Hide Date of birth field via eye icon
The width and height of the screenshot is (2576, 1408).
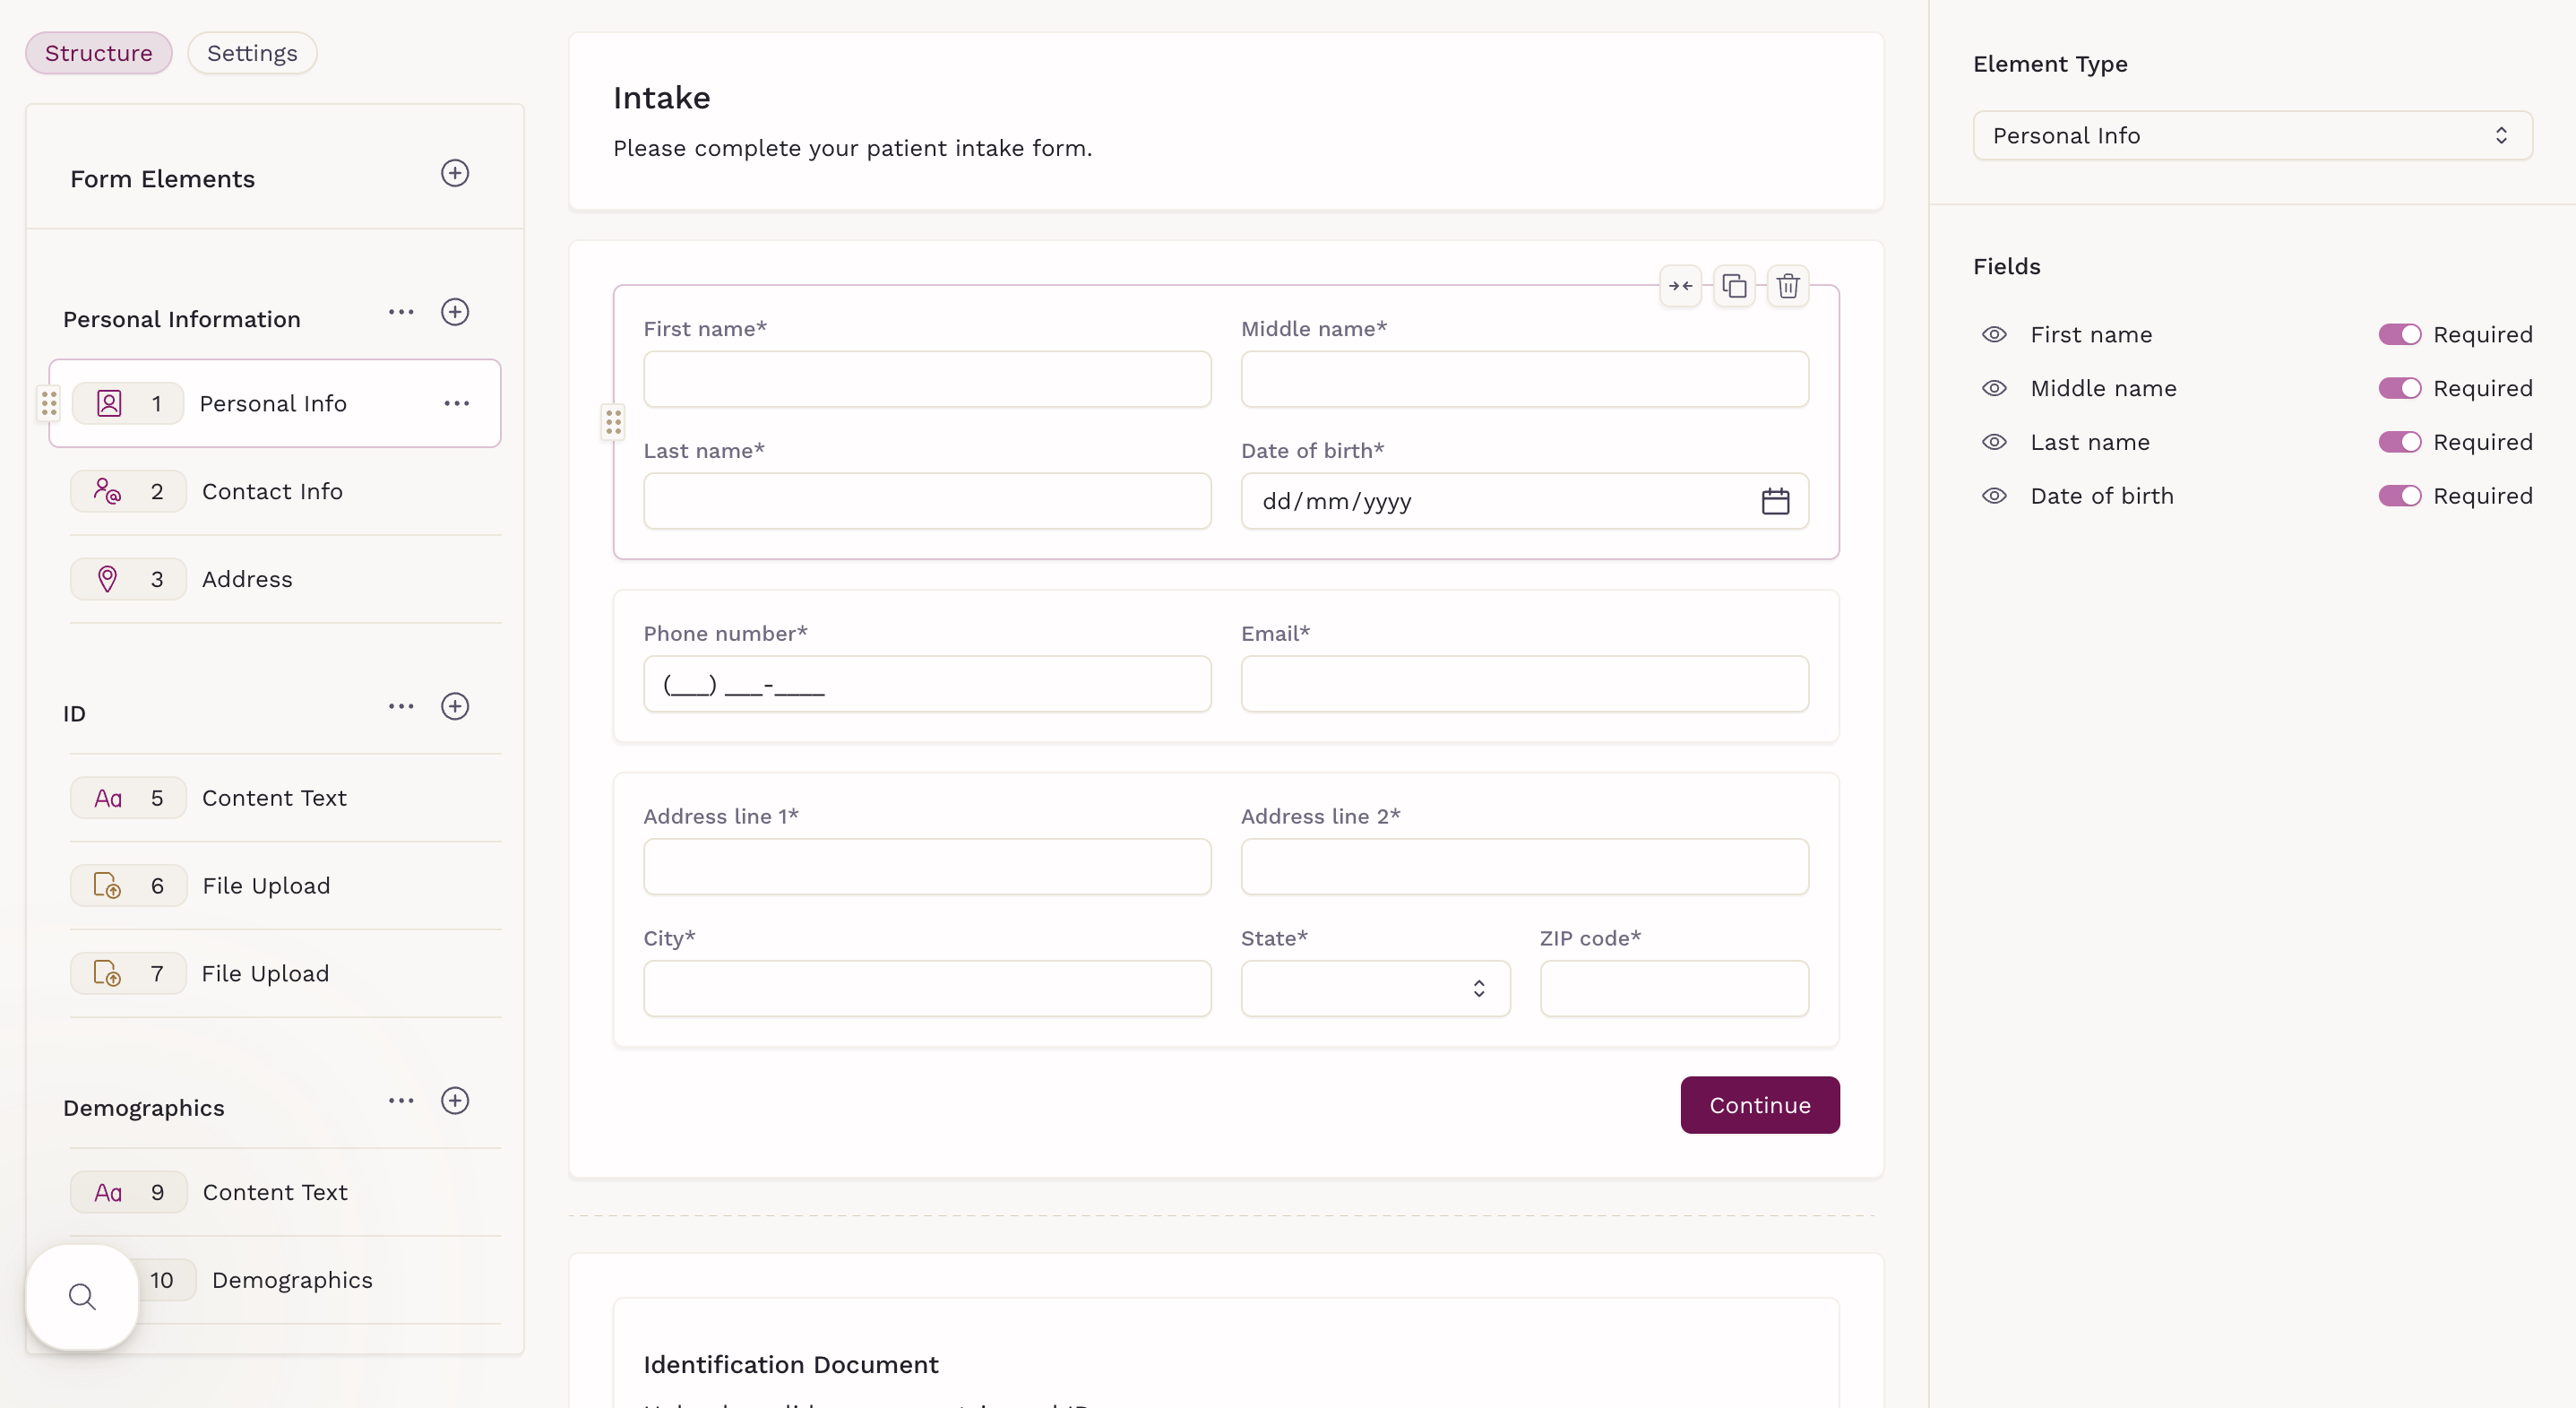1994,496
